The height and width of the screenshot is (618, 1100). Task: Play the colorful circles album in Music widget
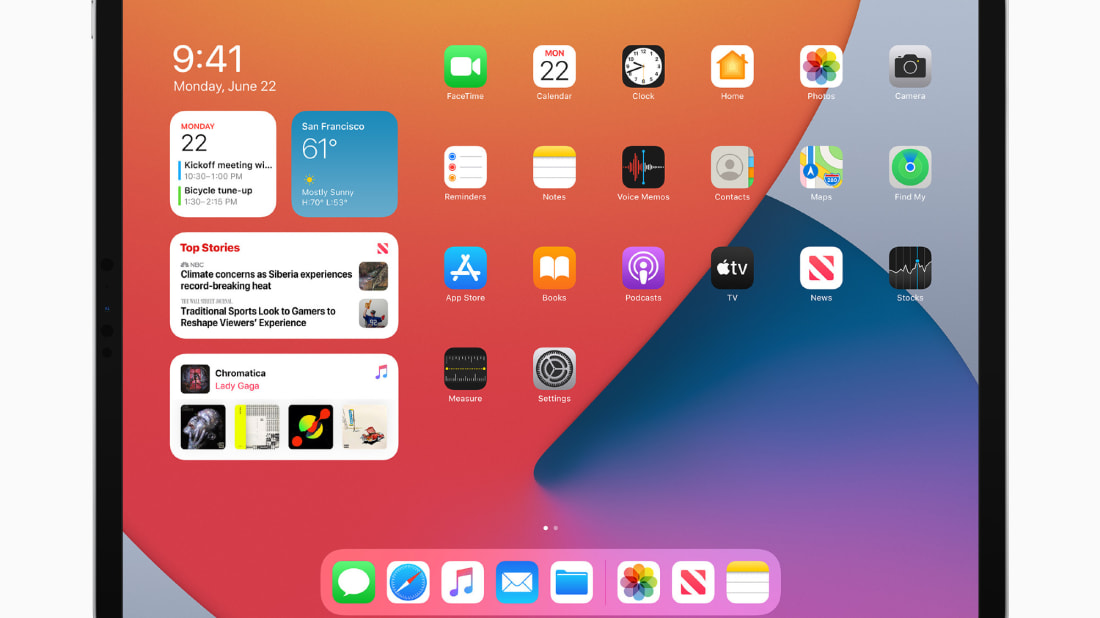[311, 426]
